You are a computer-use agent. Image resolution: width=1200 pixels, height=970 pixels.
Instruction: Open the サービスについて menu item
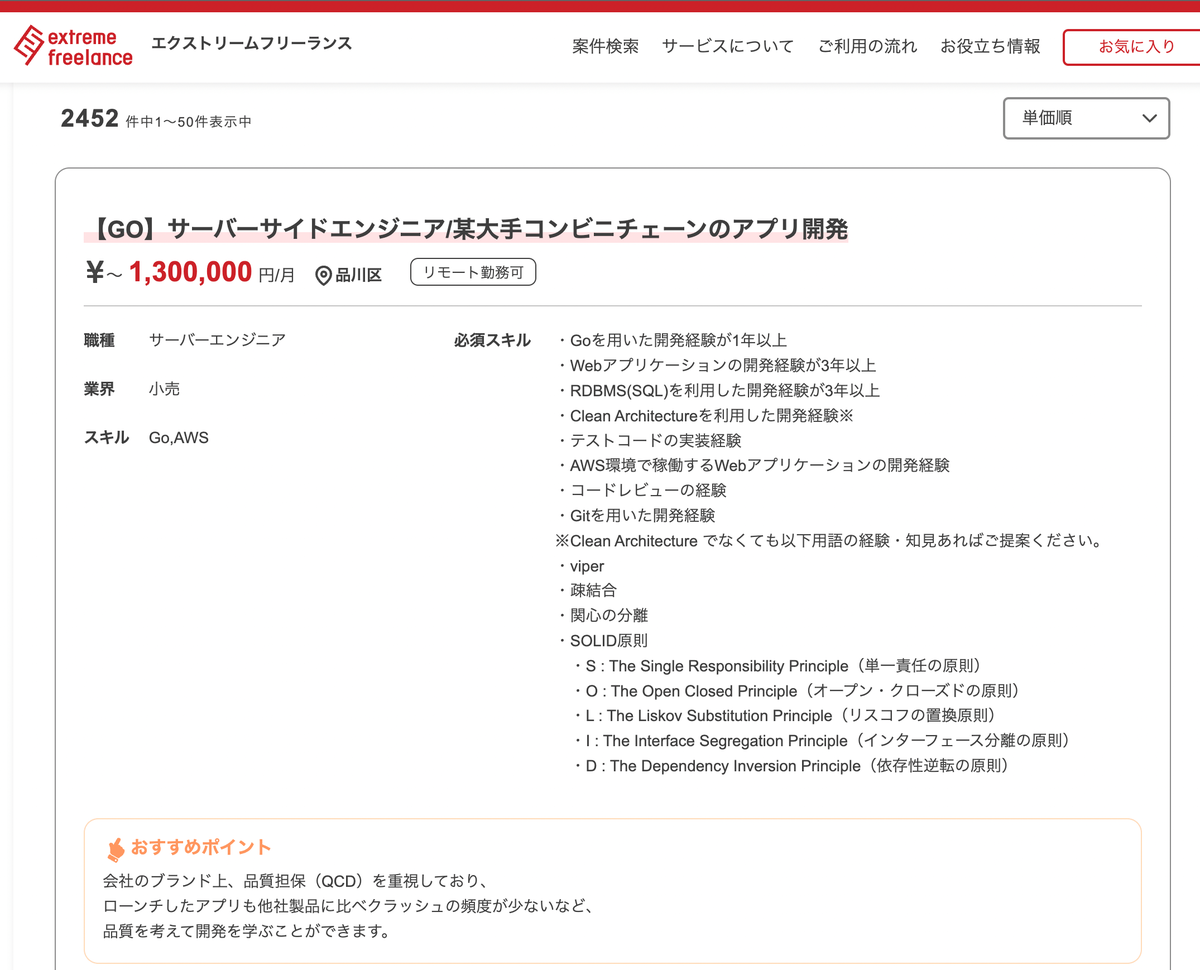tap(728, 46)
